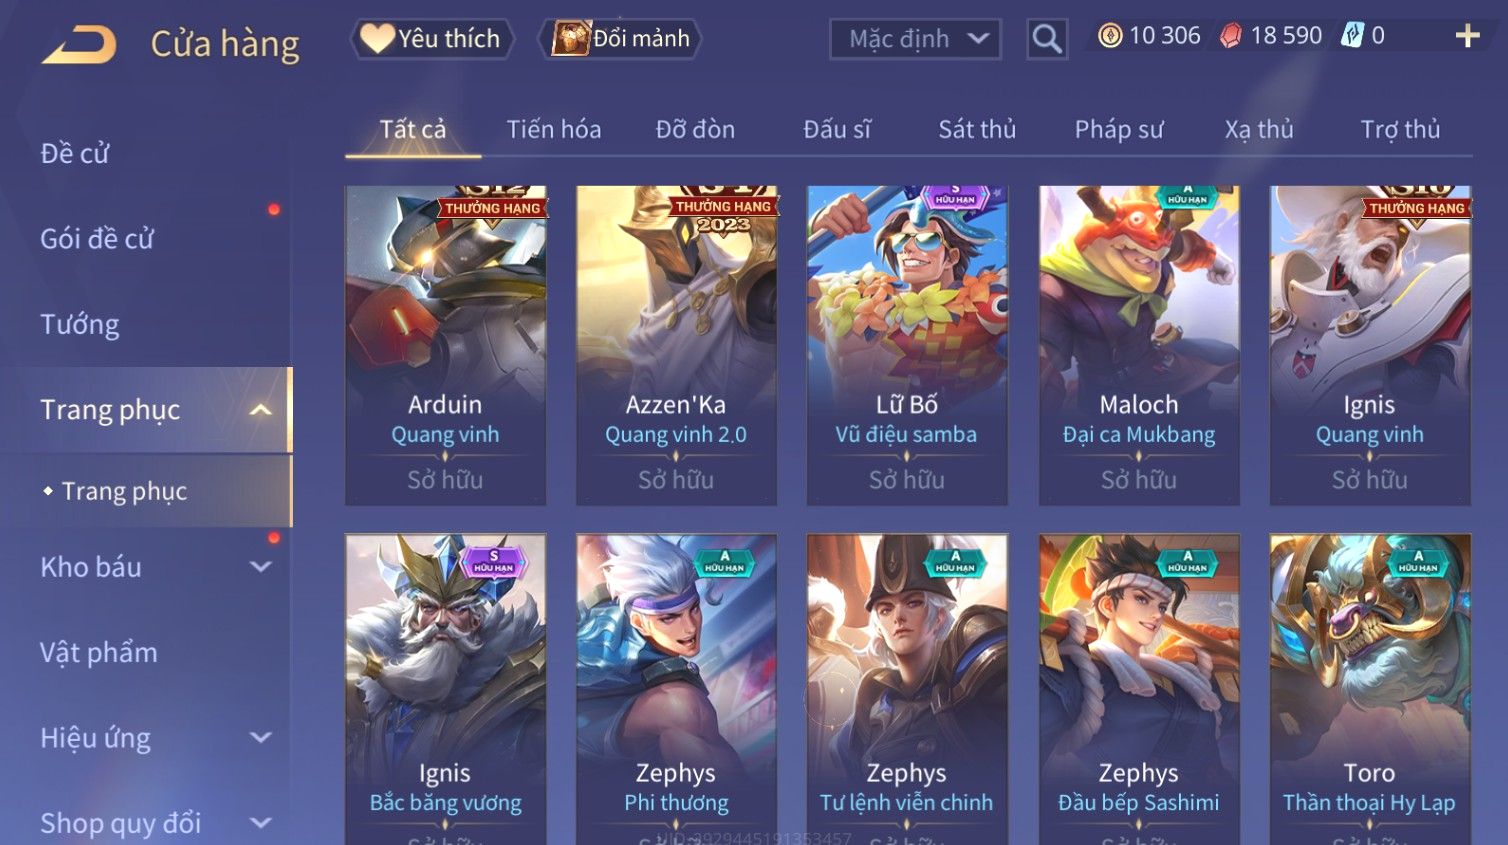The width and height of the screenshot is (1508, 845).
Task: Open the search magnifier icon
Action: click(x=1047, y=39)
